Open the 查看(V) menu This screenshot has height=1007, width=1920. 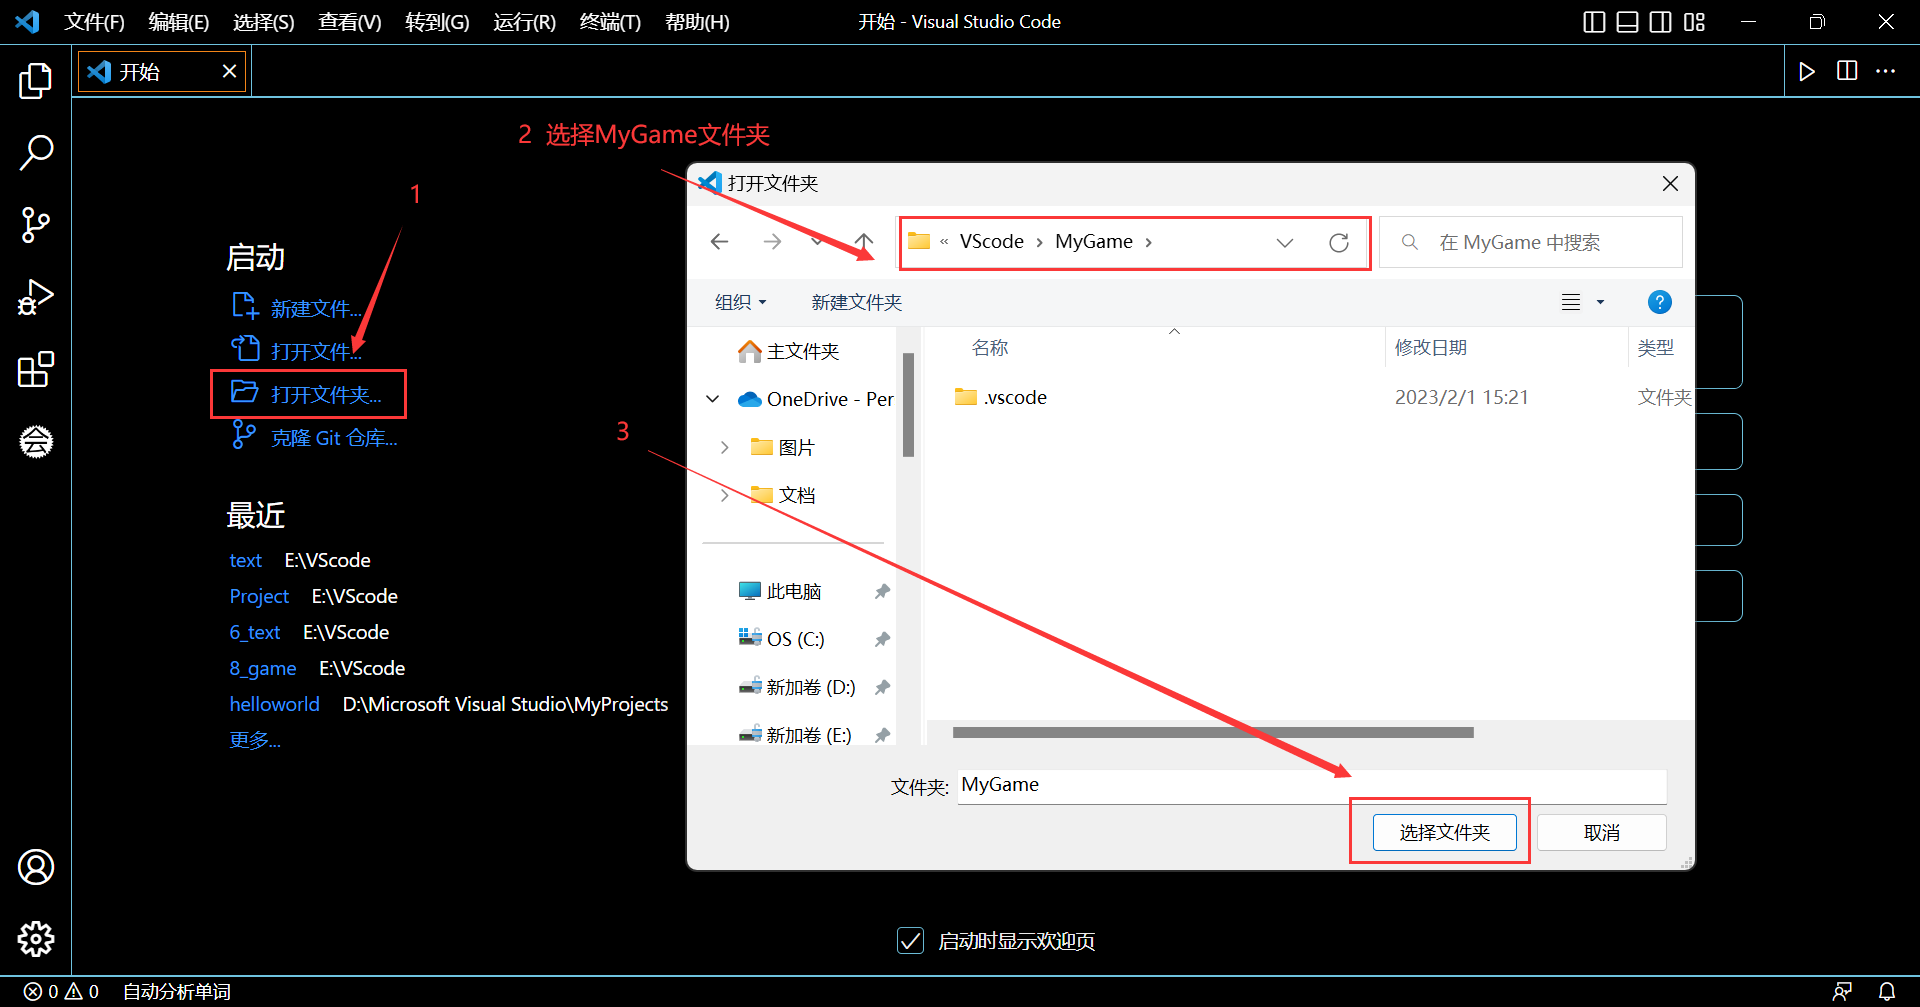349,22
